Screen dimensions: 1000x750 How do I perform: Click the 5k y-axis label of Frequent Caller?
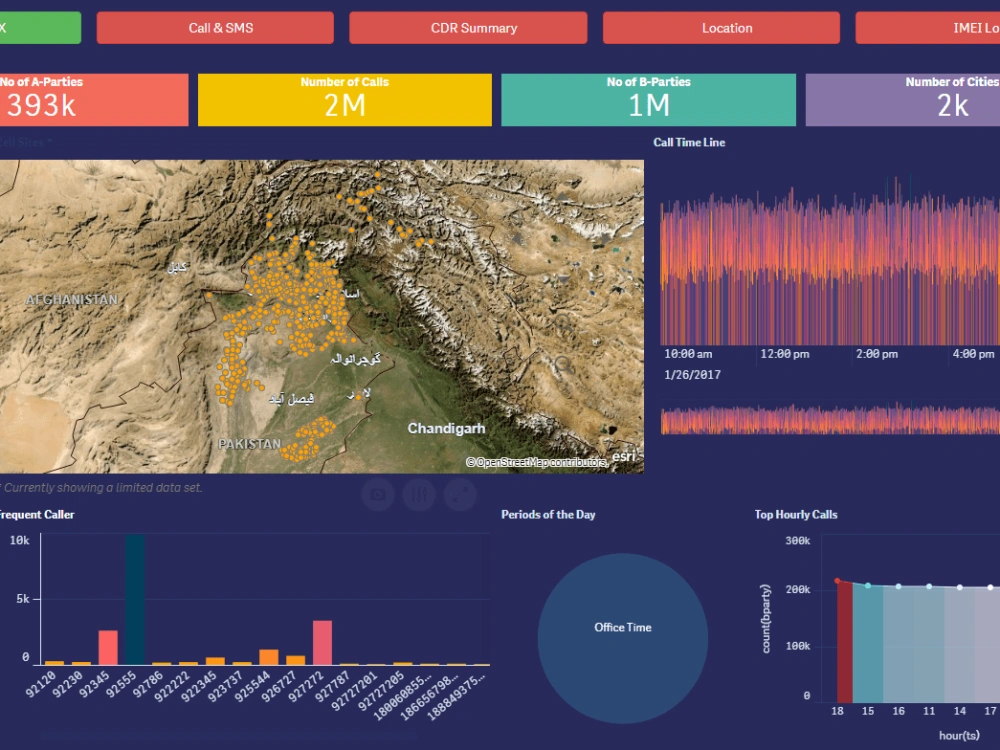point(23,599)
